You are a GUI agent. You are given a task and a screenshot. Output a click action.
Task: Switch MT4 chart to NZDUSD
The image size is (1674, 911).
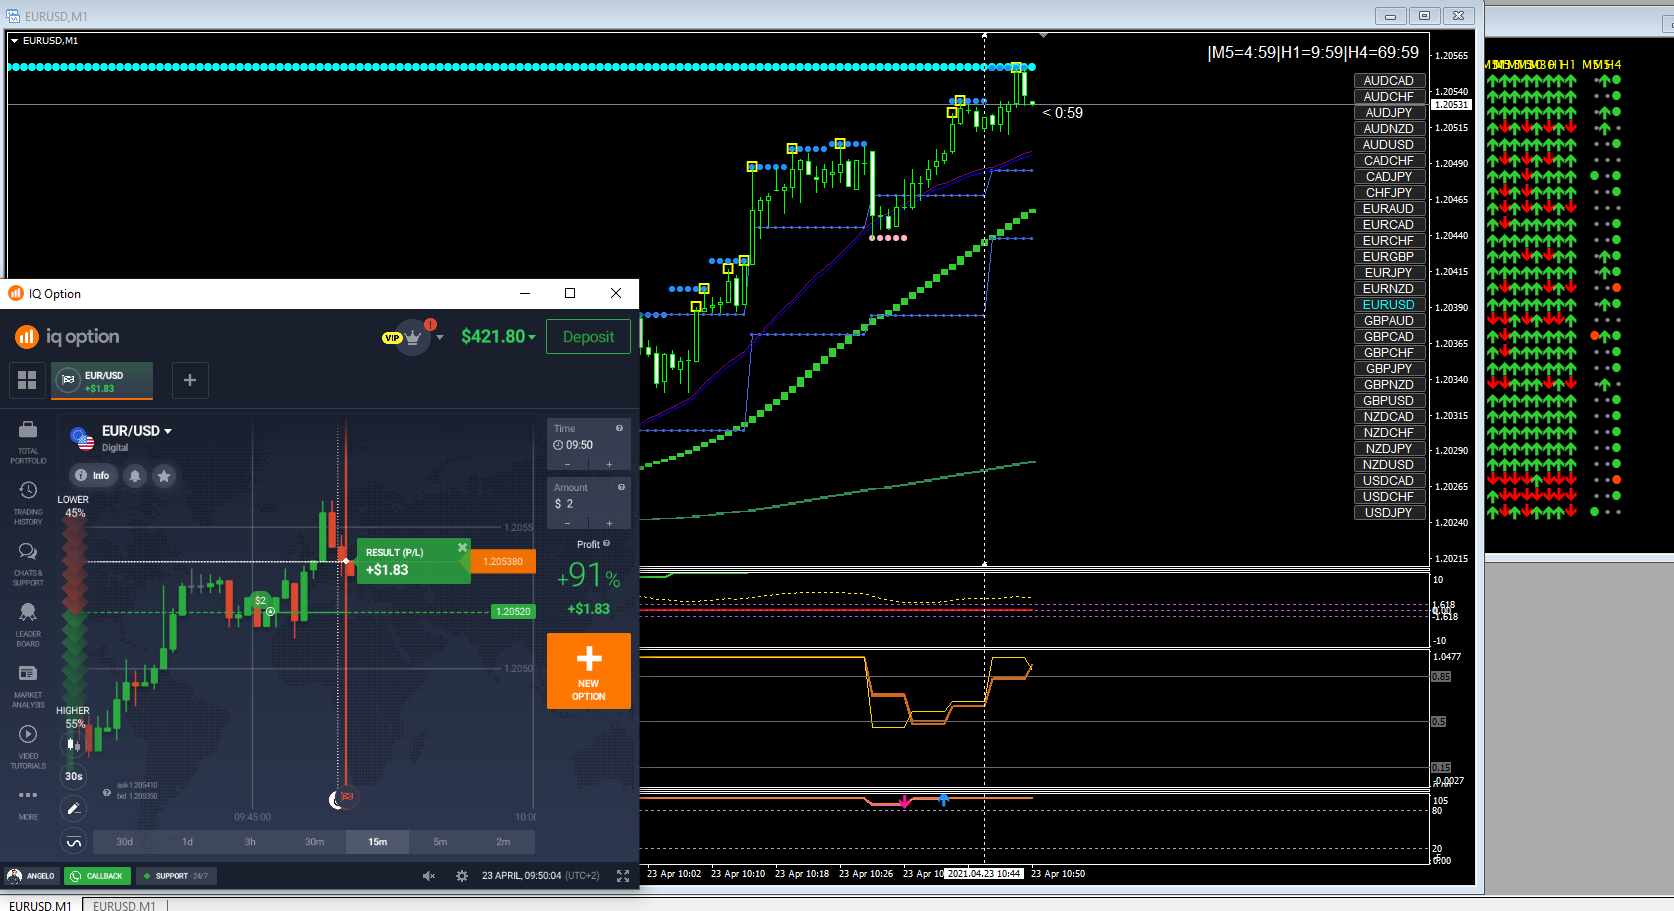tap(1389, 465)
